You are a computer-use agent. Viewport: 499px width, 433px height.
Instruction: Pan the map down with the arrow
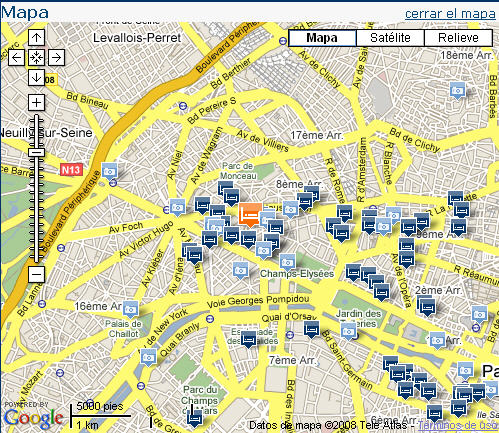[x=36, y=78]
